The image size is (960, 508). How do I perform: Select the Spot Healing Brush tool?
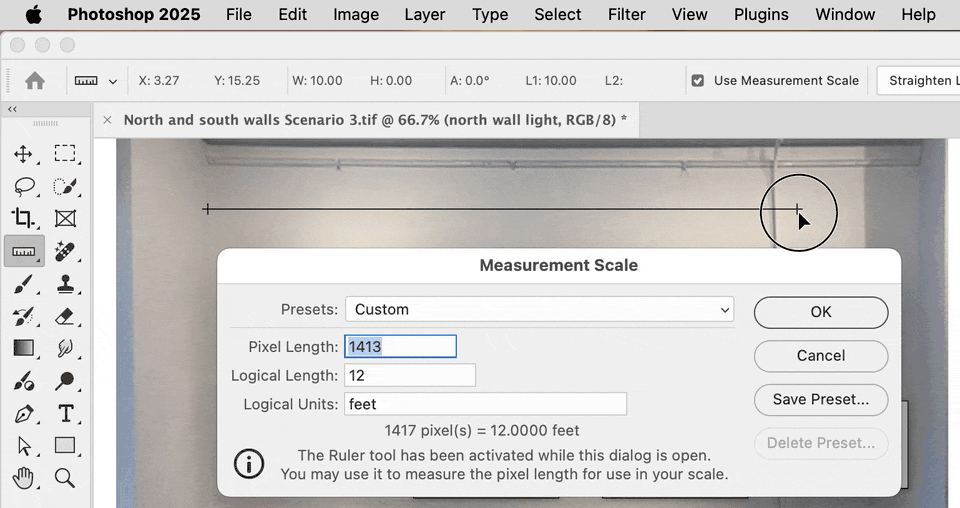point(65,252)
